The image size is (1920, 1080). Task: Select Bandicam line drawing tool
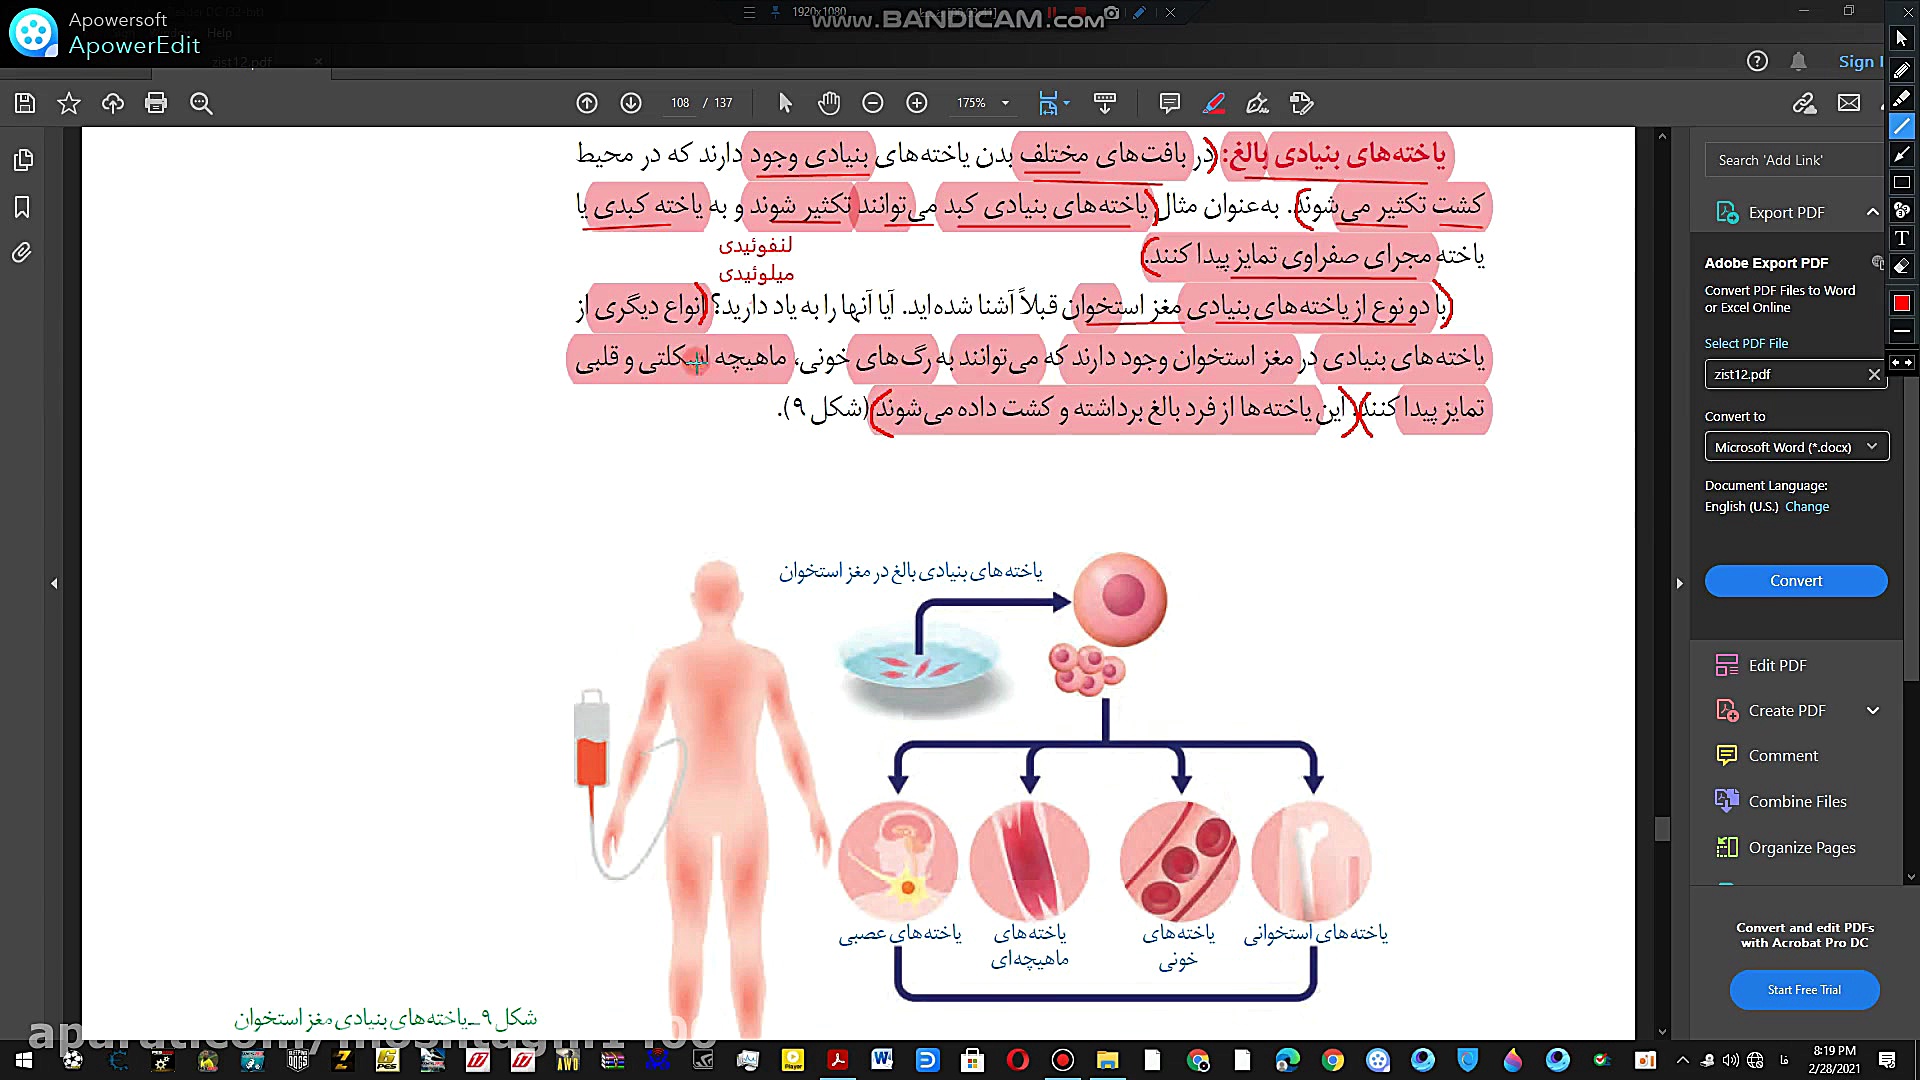(1902, 126)
